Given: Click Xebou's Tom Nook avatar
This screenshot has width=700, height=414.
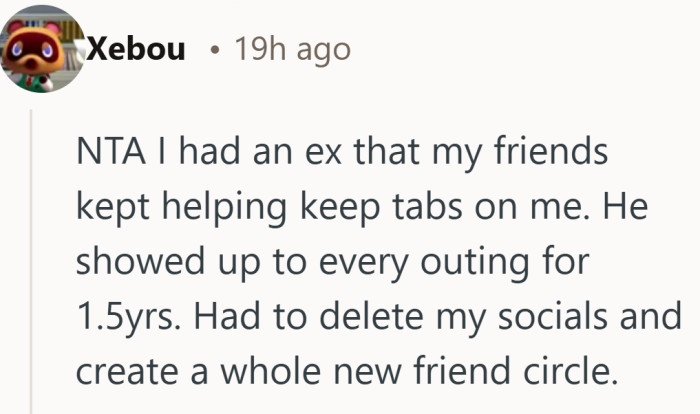Looking at the screenshot, I should point(39,49).
